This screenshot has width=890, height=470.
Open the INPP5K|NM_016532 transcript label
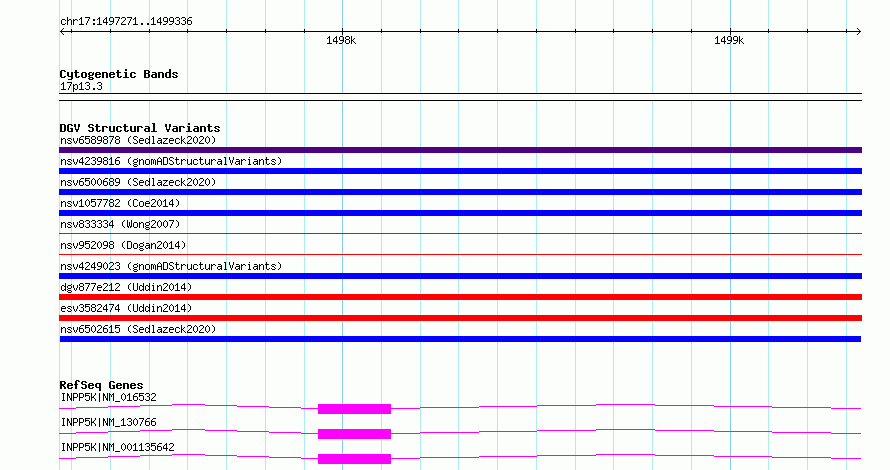[x=108, y=397]
